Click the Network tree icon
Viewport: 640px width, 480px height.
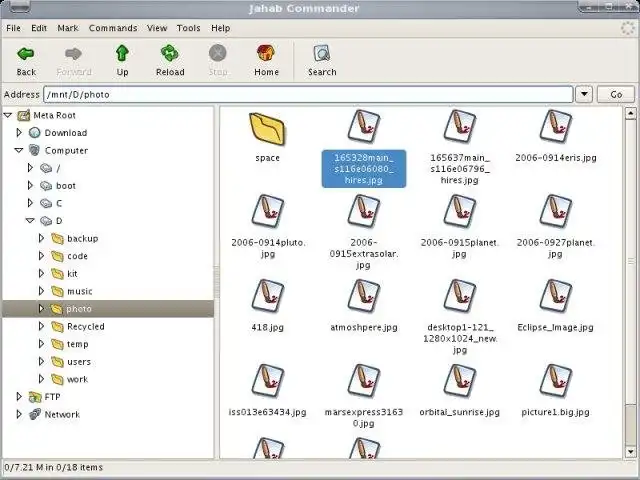(35, 414)
